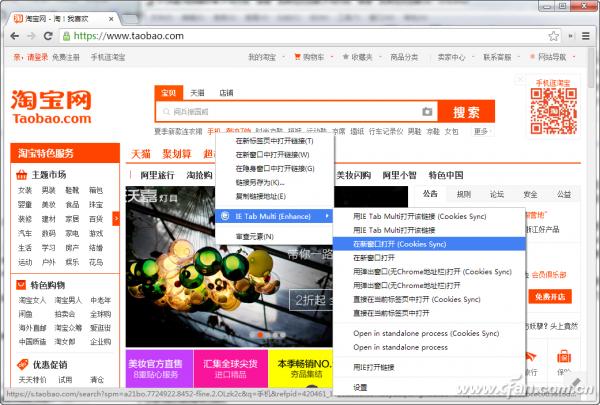
Task: Switch to the 安全 tab
Action: pos(530,194)
